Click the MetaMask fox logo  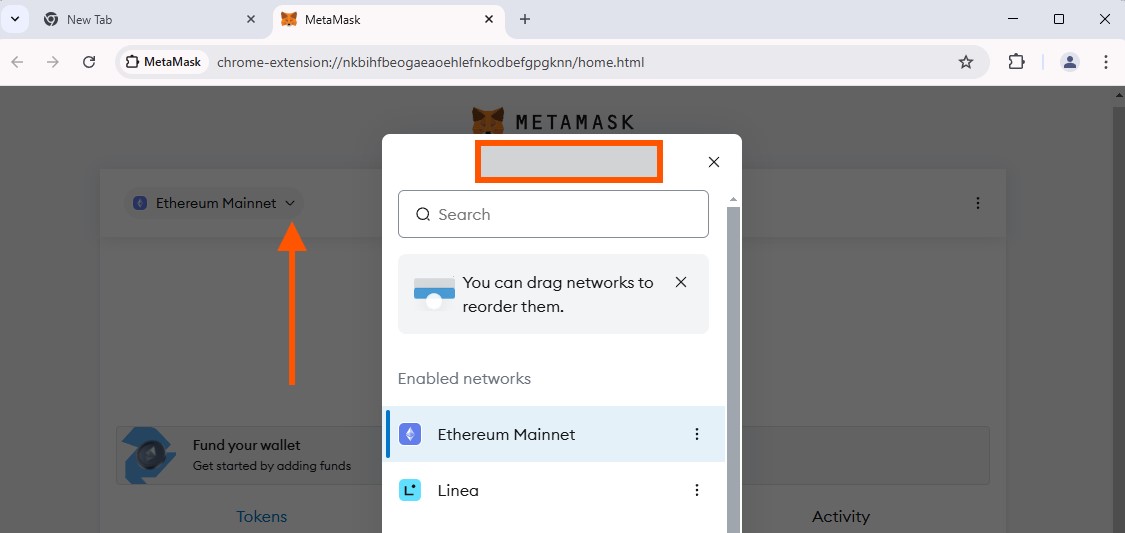tap(488, 120)
